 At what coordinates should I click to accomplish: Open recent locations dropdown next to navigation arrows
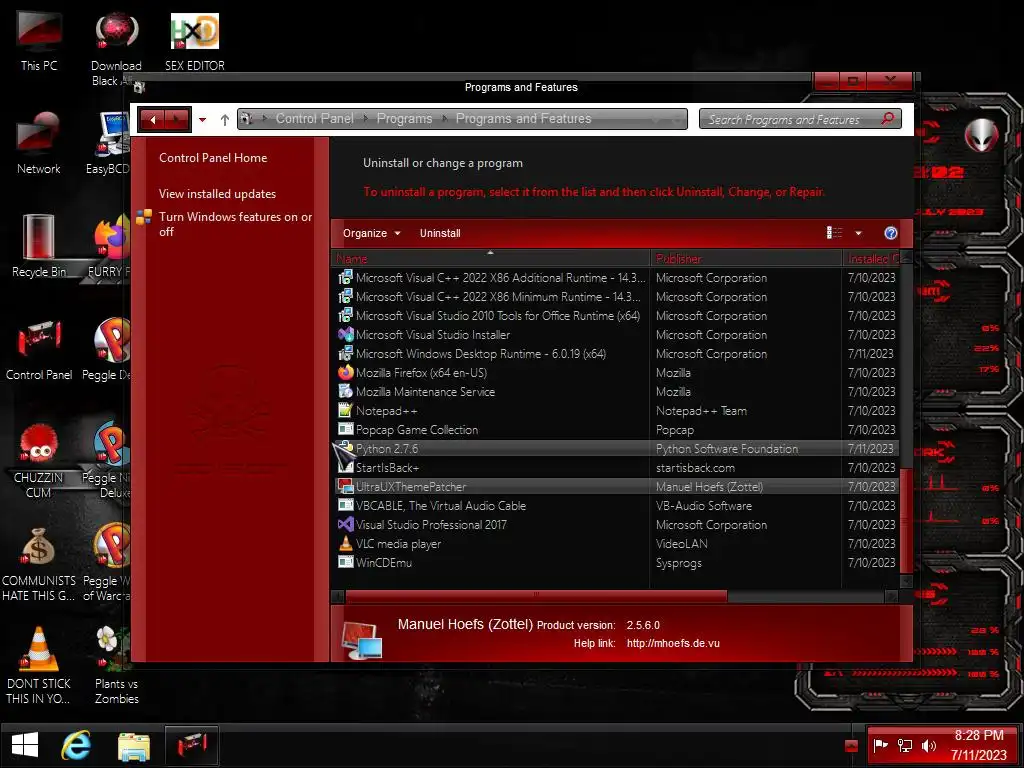click(202, 120)
